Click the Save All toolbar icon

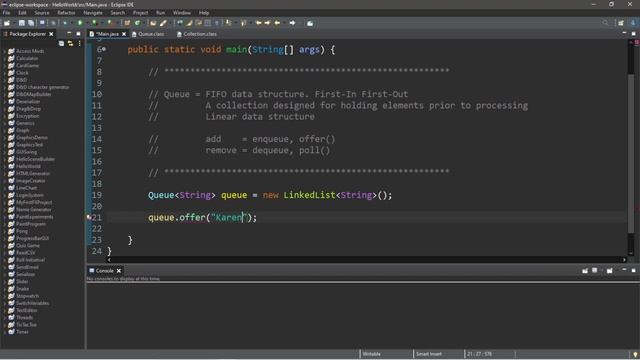(31, 23)
